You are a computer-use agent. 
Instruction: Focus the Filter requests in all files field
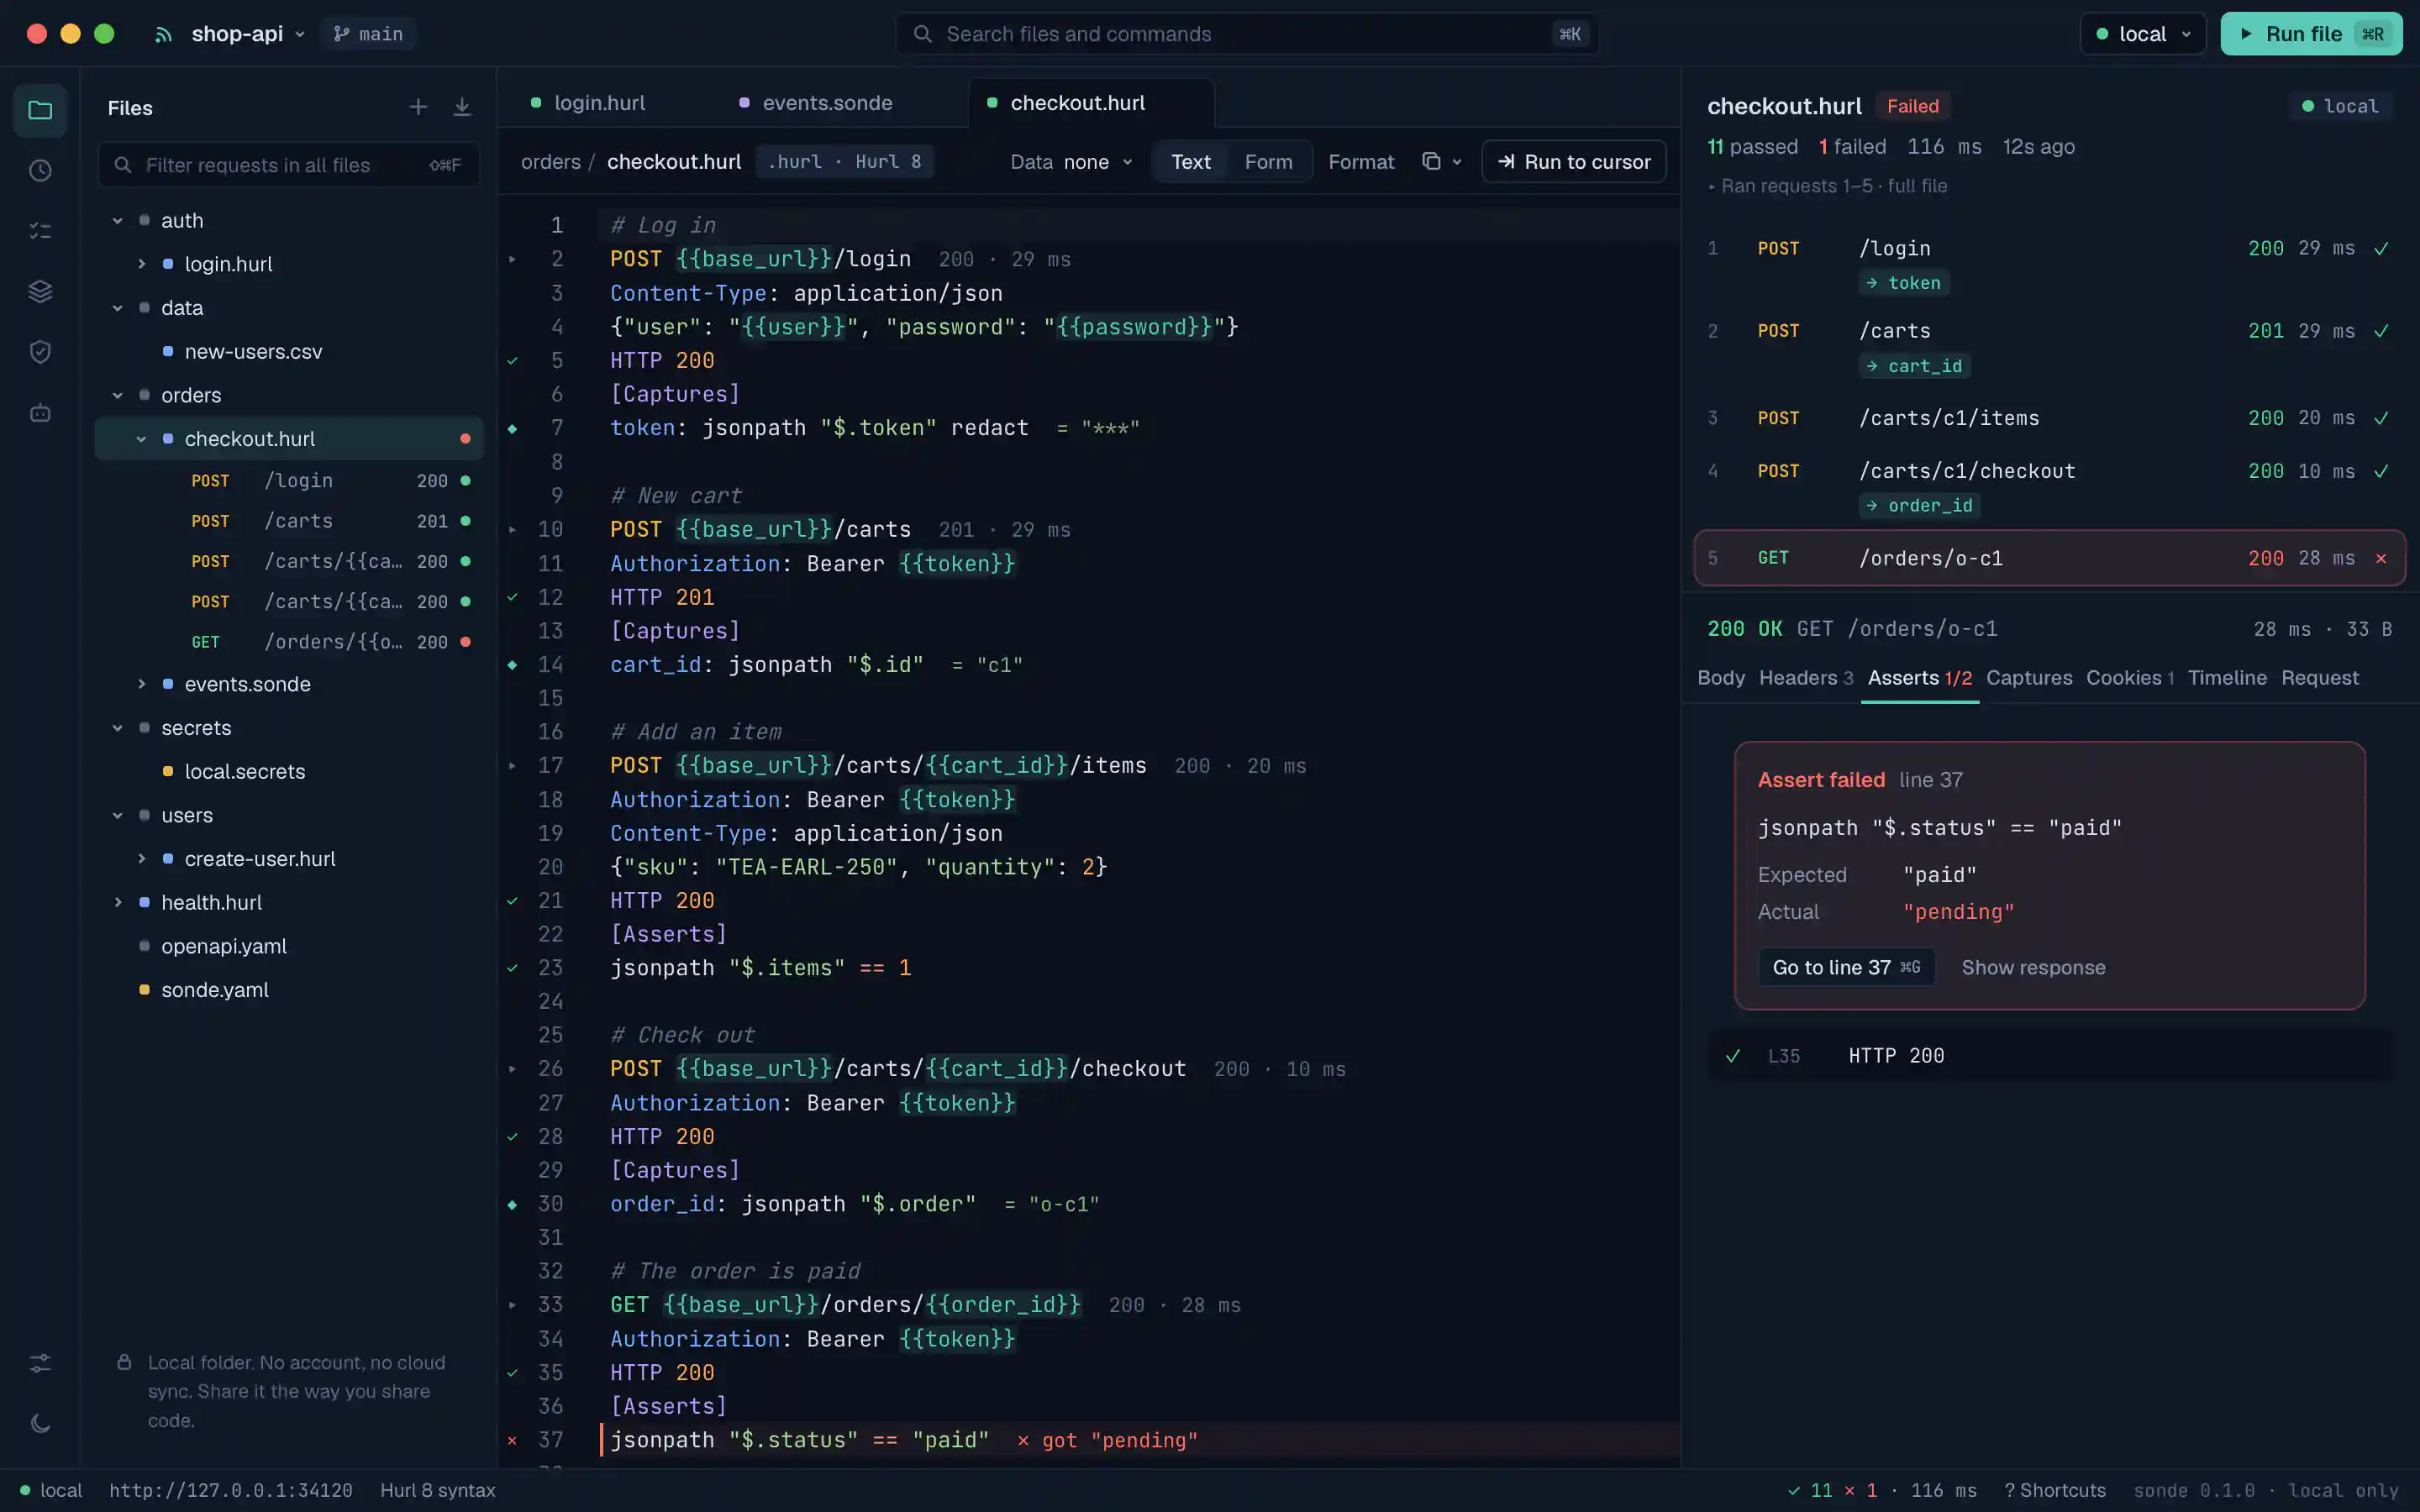tap(288, 165)
